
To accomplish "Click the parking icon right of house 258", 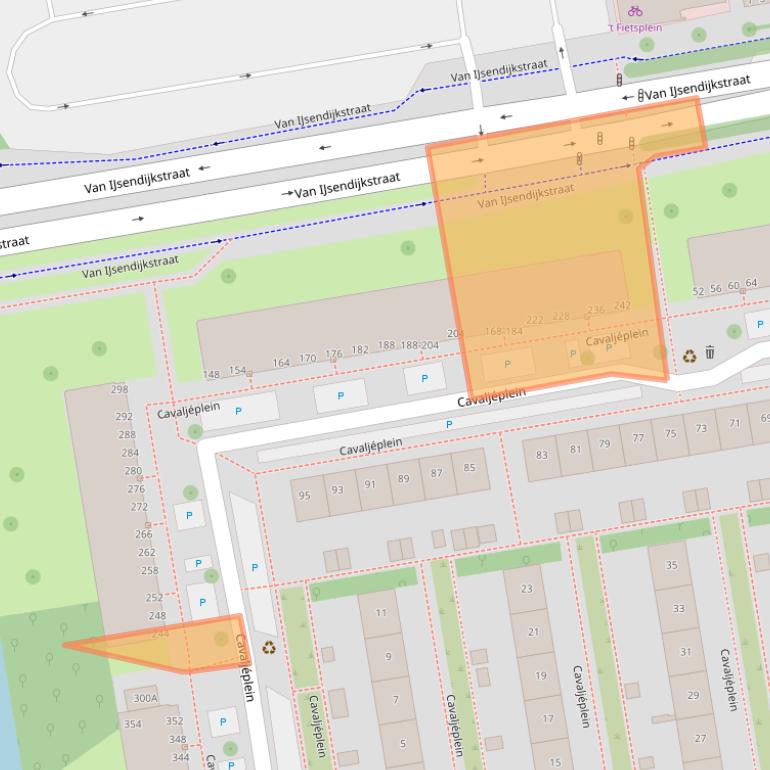I will [198, 564].
